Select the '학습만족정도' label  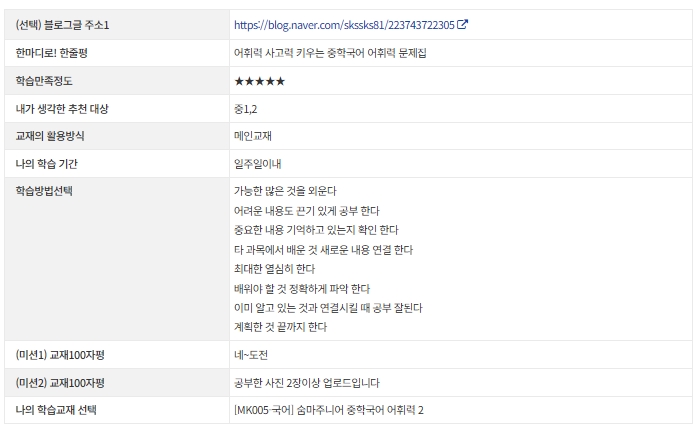44,81
